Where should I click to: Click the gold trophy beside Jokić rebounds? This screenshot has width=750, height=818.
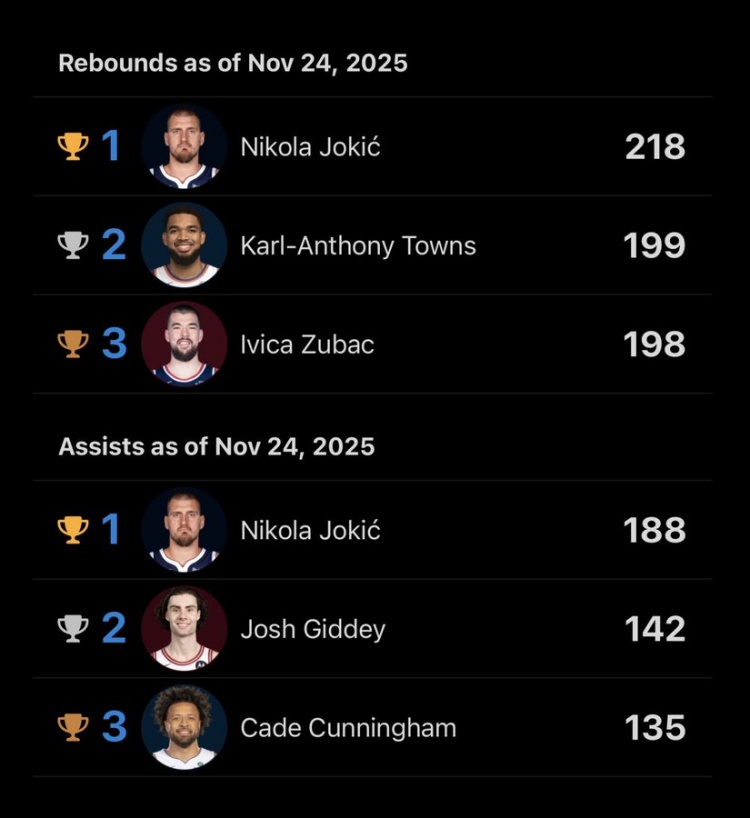pos(73,147)
